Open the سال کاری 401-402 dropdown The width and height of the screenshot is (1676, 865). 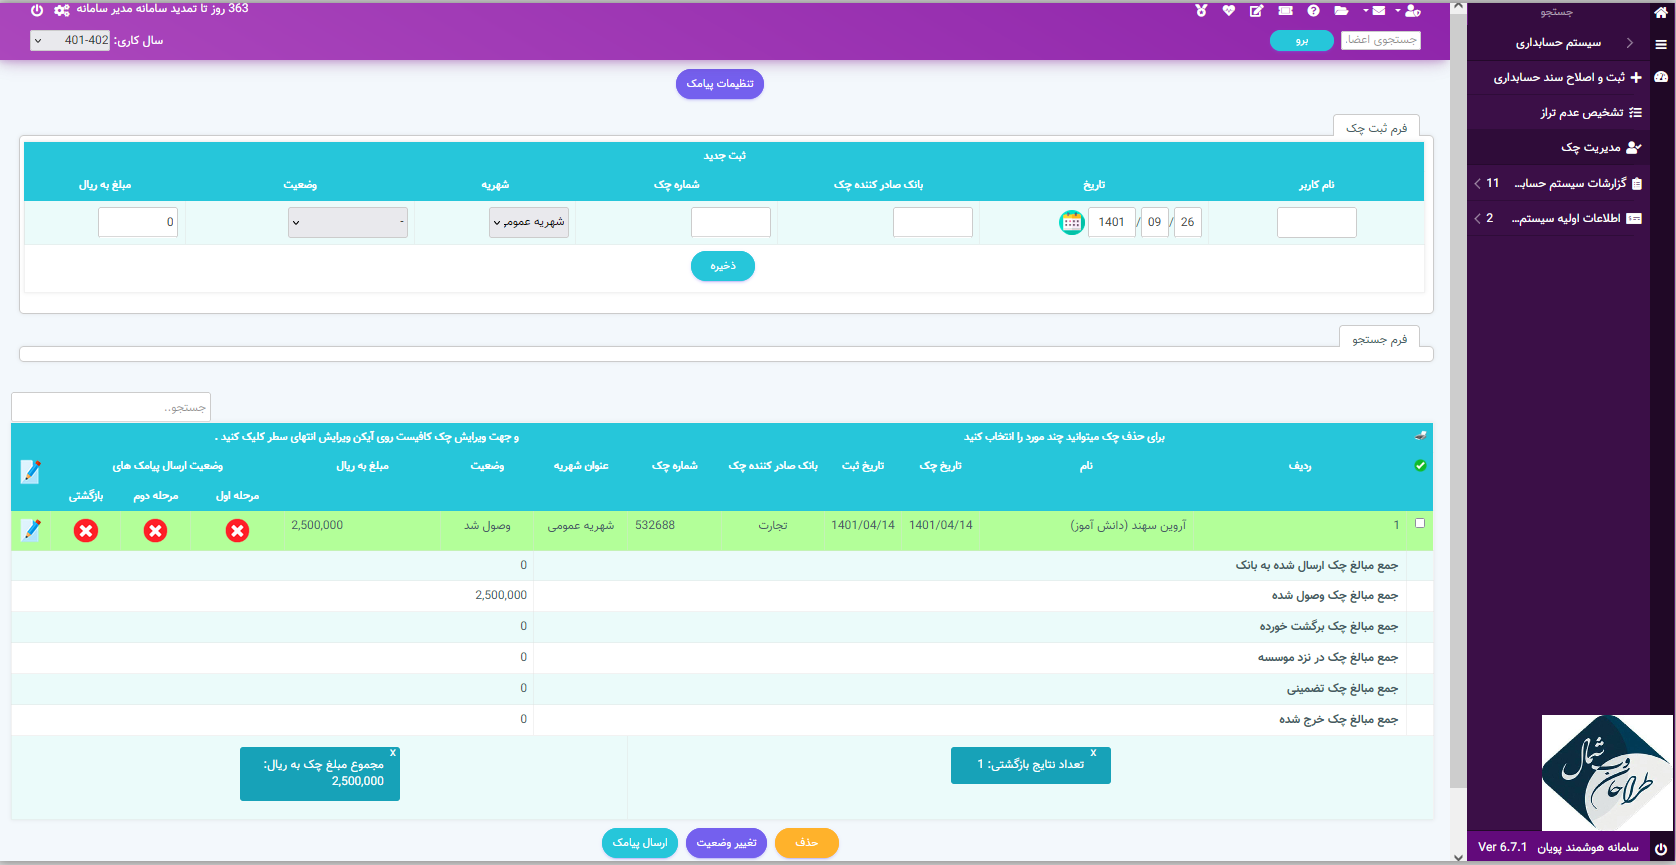pyautogui.click(x=70, y=40)
